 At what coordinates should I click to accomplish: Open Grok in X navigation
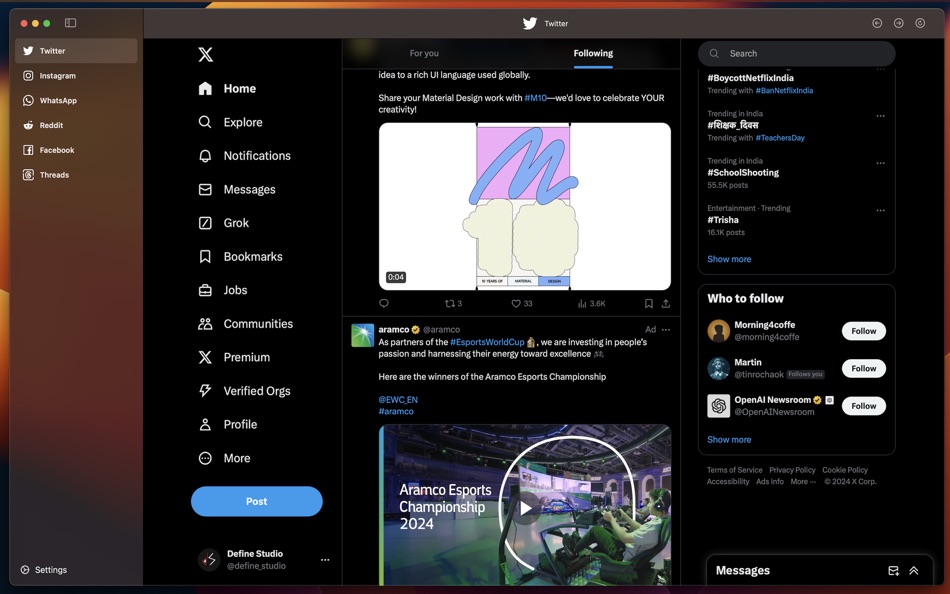click(x=224, y=223)
